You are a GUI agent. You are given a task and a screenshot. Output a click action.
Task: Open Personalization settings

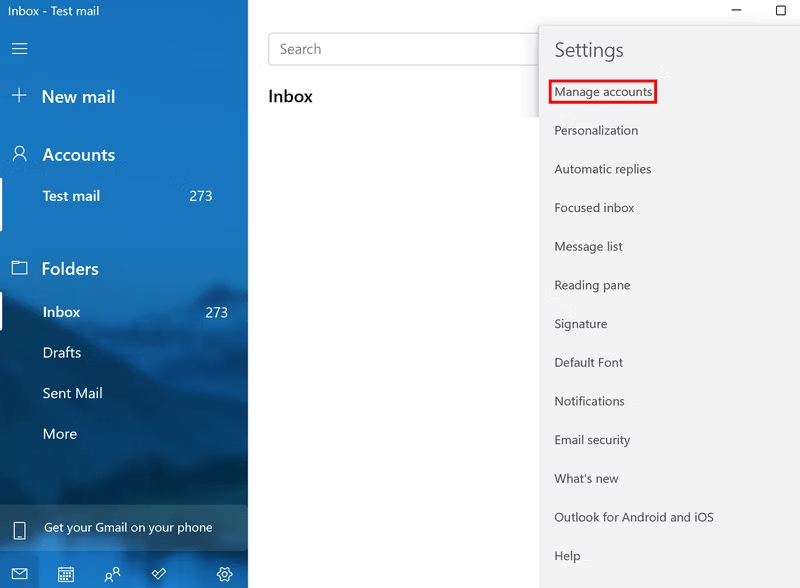pyautogui.click(x=596, y=131)
